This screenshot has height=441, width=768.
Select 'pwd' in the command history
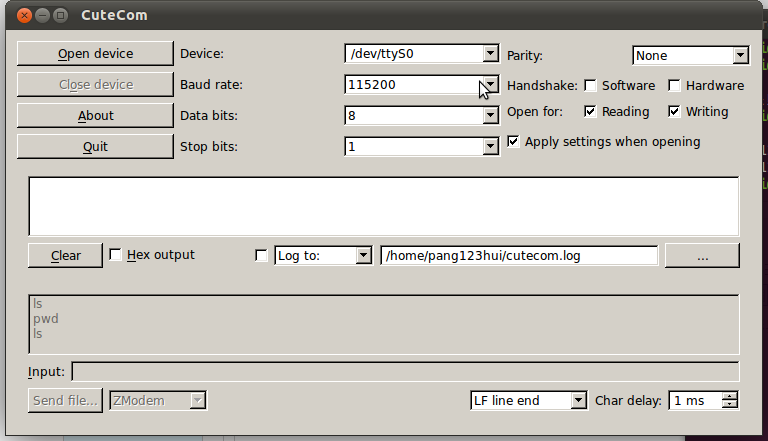46,318
